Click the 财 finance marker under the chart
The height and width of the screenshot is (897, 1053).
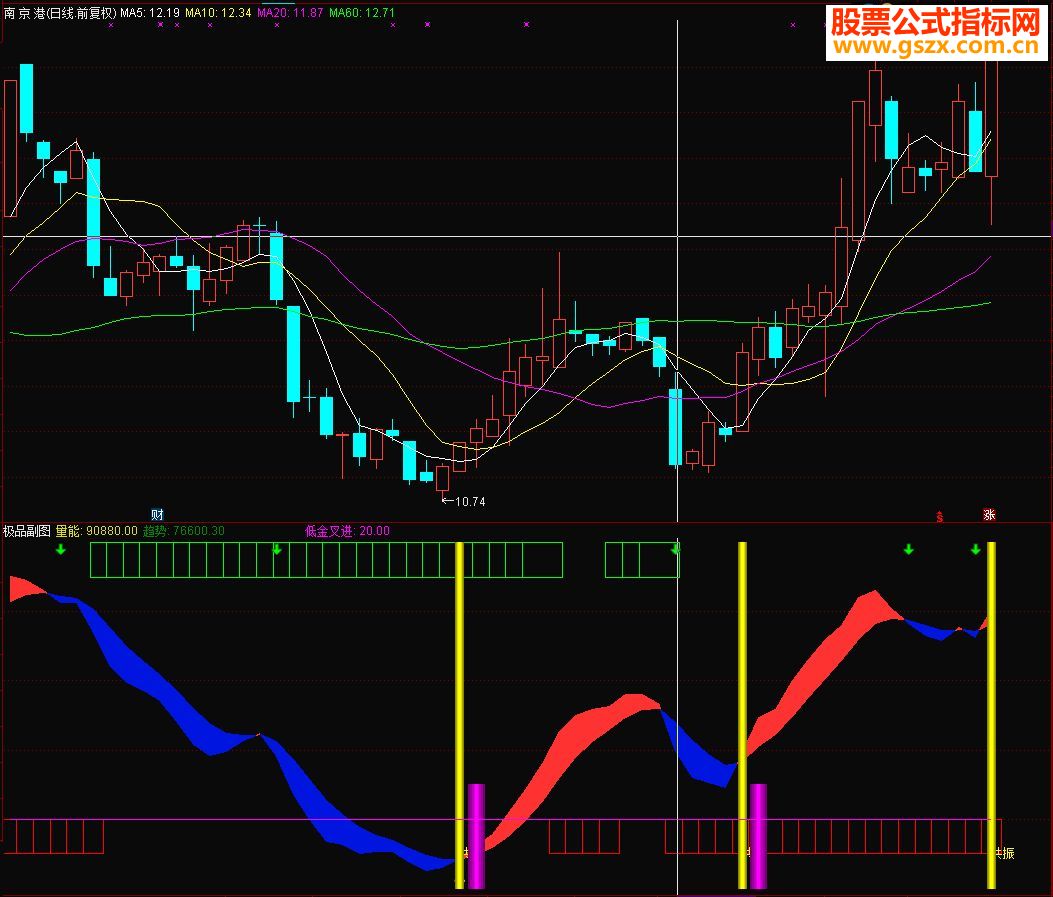[157, 515]
